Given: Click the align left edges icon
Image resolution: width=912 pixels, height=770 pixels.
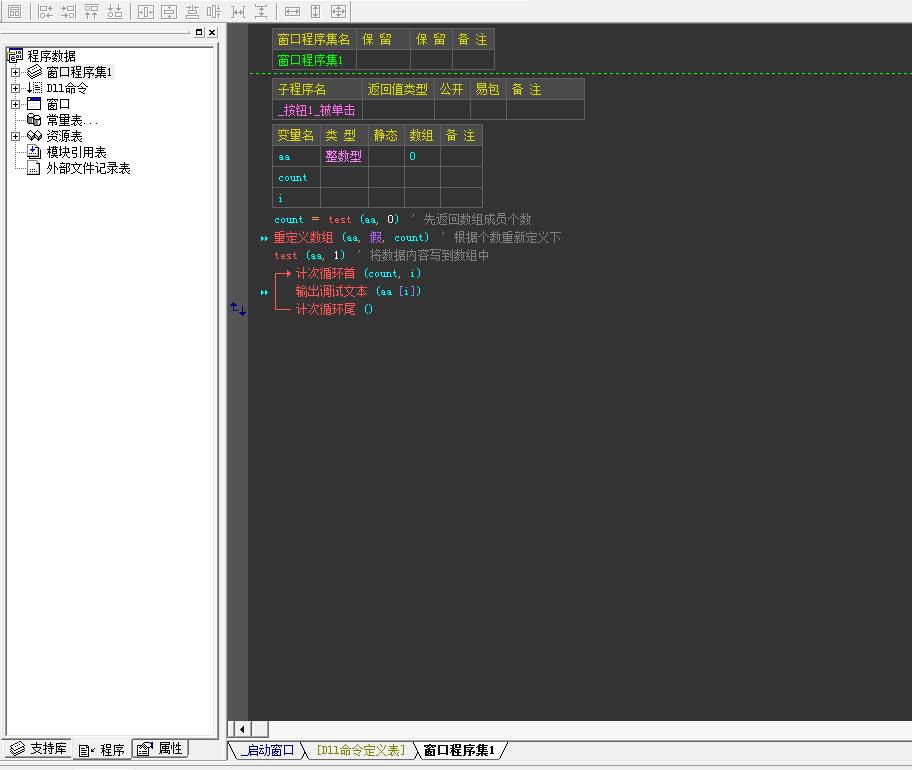Looking at the screenshot, I should (x=45, y=11).
